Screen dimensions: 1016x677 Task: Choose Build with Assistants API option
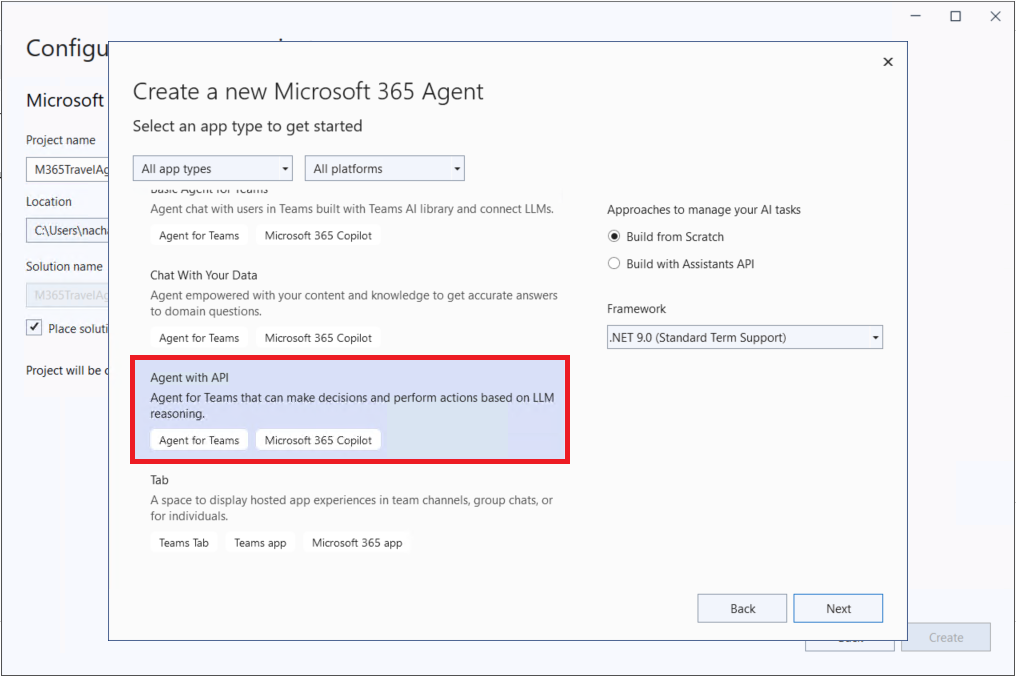(x=614, y=264)
